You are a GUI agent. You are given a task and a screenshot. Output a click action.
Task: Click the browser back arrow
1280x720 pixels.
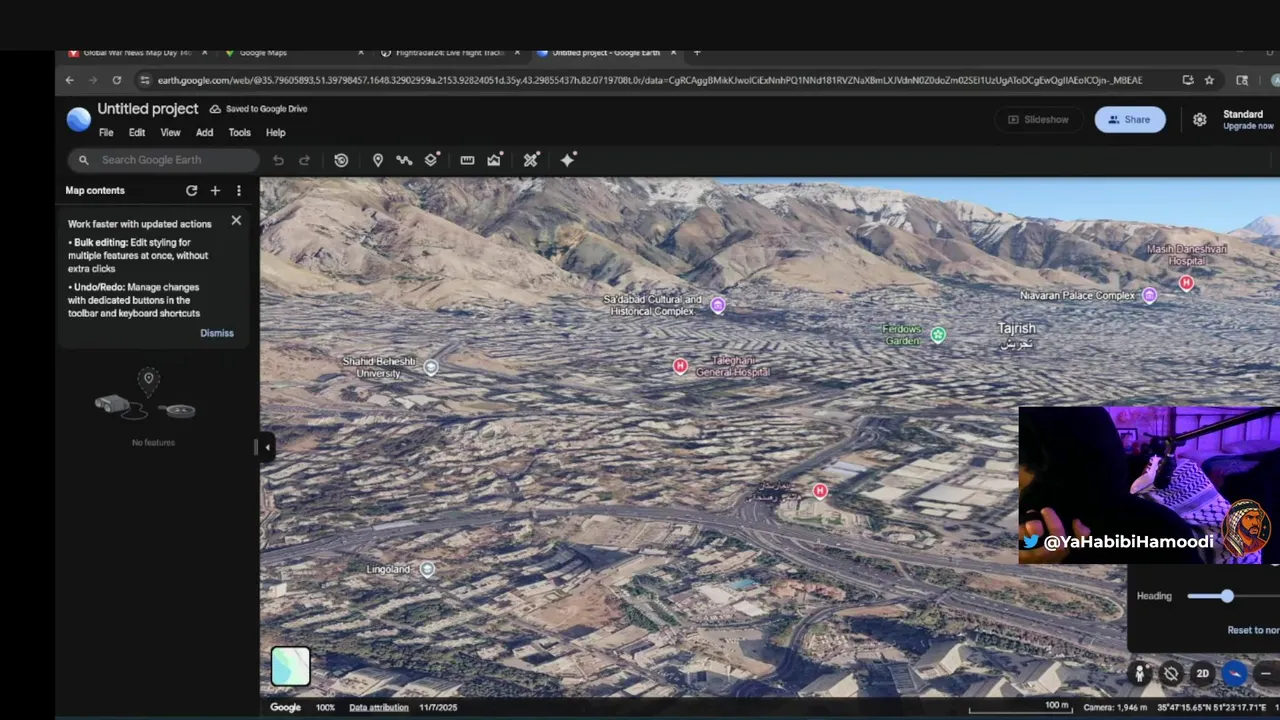[x=69, y=80]
